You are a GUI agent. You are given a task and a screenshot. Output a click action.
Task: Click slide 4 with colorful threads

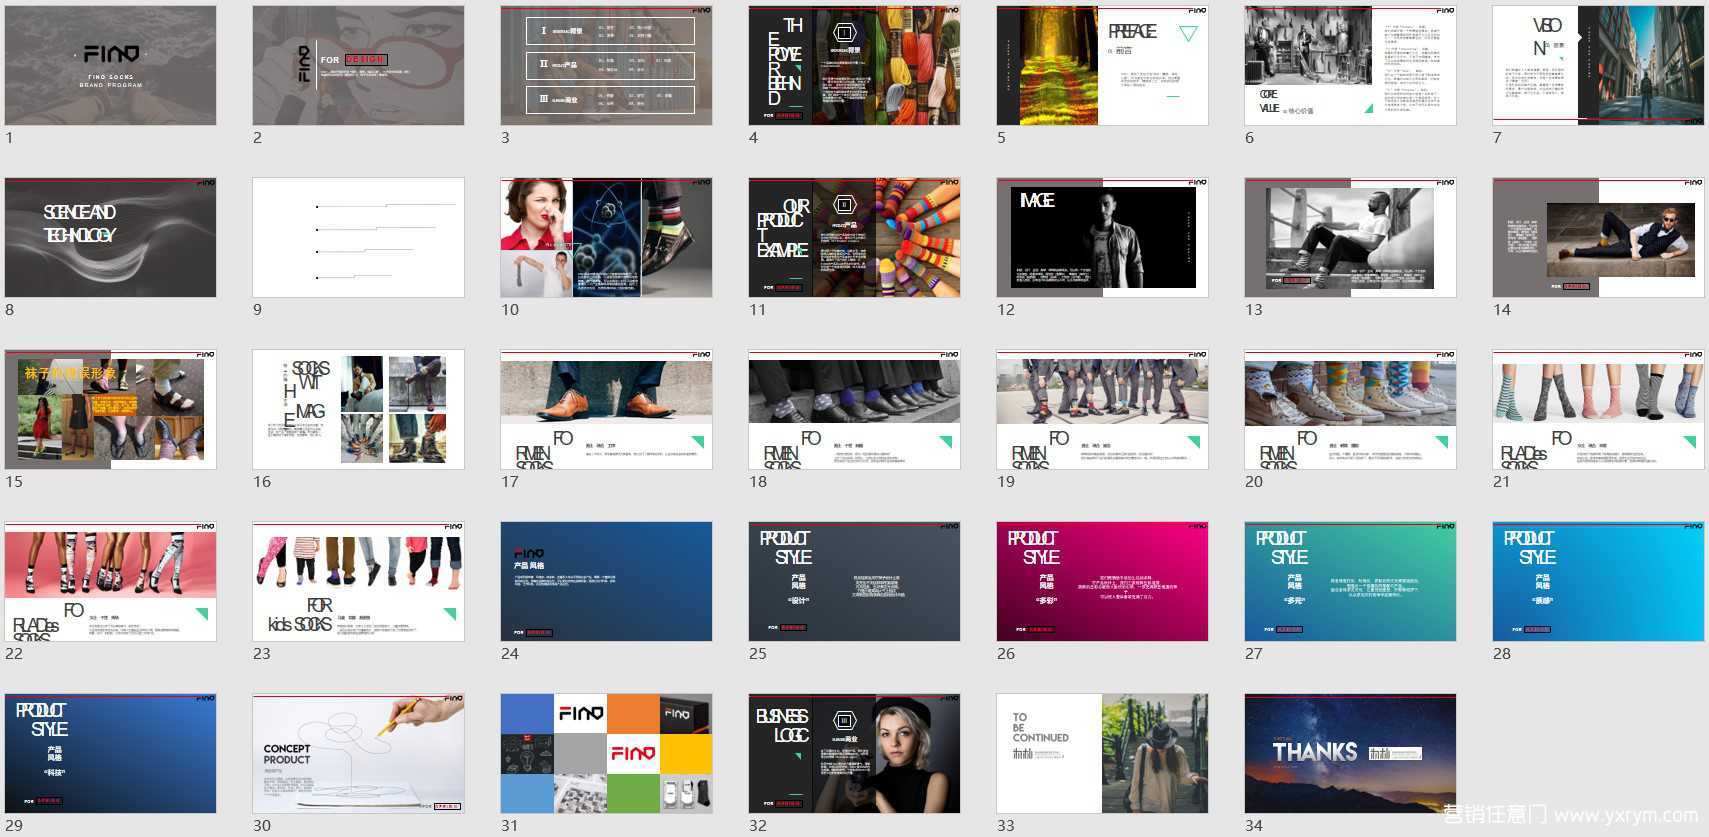click(854, 65)
